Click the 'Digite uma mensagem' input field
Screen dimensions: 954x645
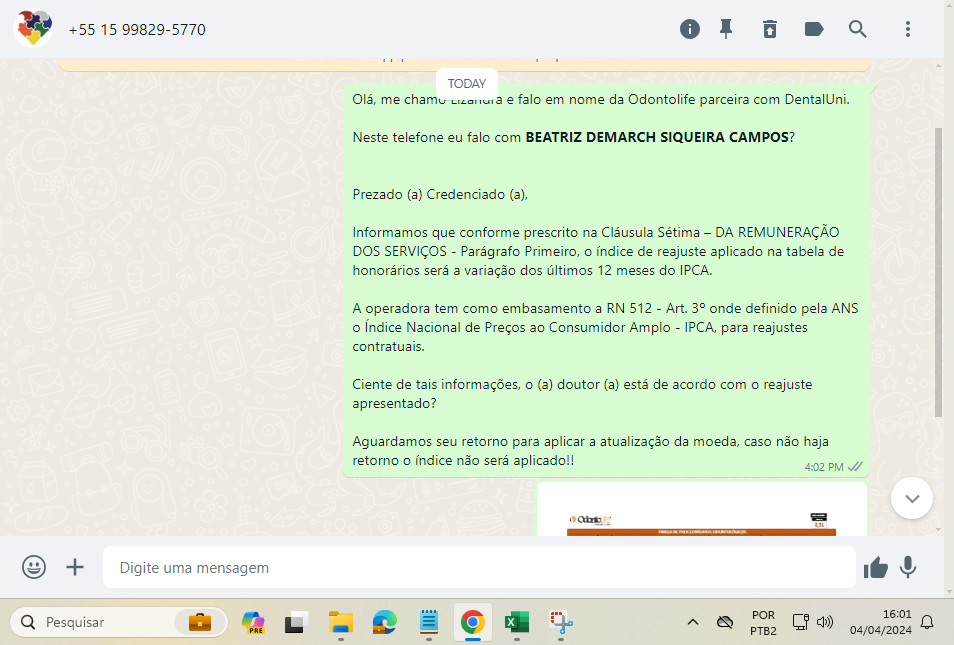pyautogui.click(x=480, y=567)
